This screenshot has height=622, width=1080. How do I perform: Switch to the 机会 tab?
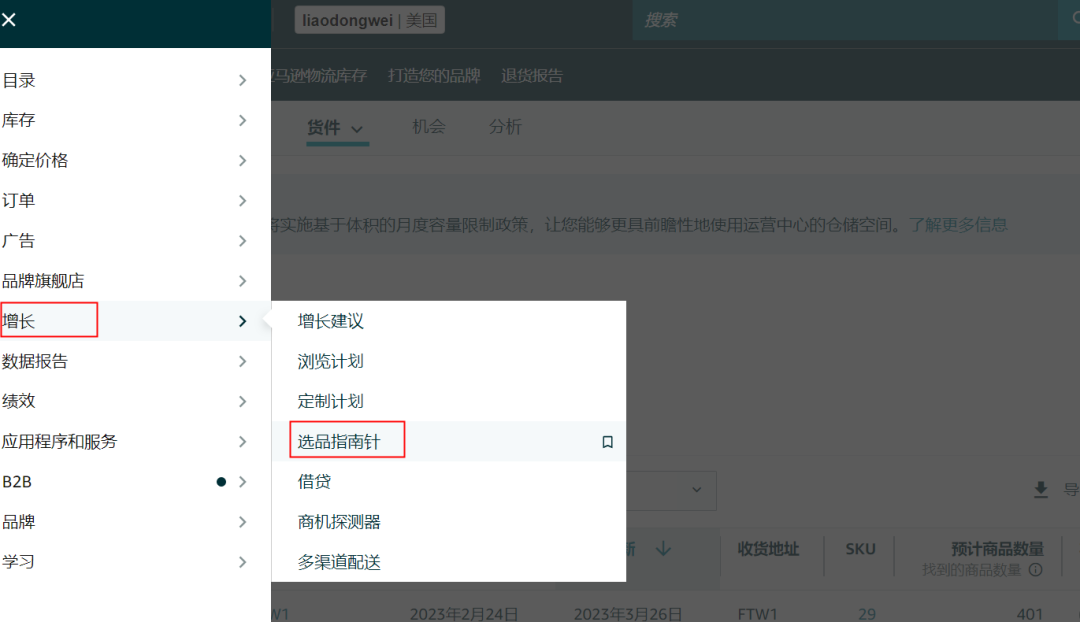[x=429, y=127]
